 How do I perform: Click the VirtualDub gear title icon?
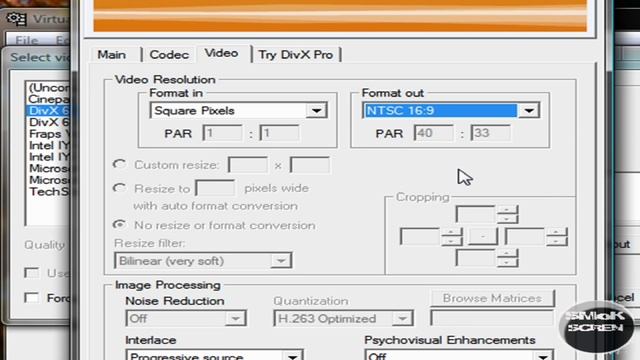(x=17, y=19)
